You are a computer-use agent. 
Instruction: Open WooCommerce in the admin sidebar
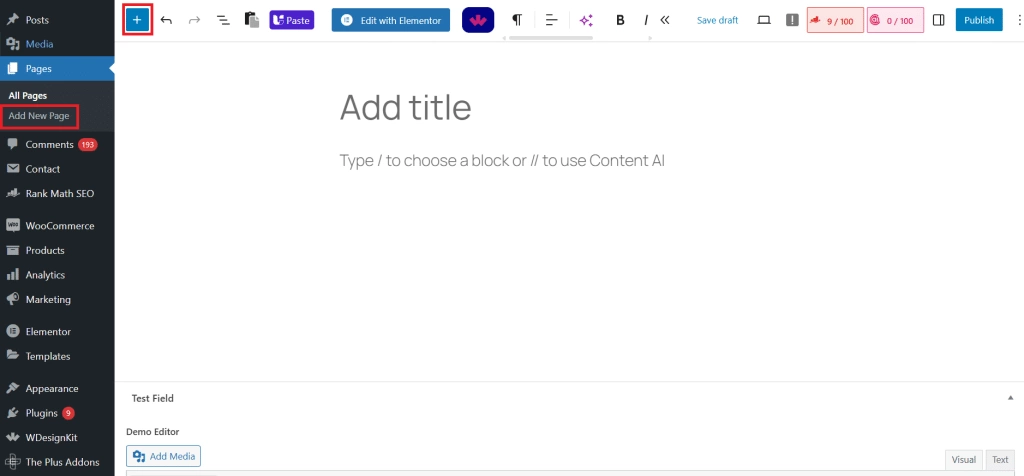click(x=58, y=226)
